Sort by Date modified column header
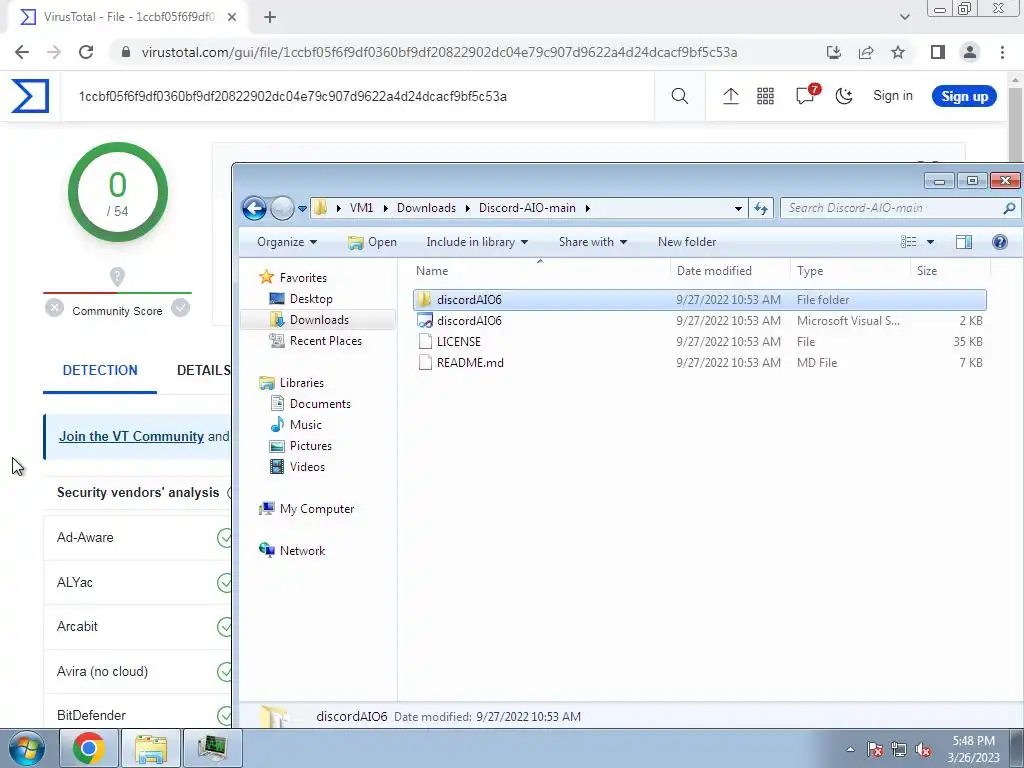Screen dimensions: 1024x768 coord(729,270)
